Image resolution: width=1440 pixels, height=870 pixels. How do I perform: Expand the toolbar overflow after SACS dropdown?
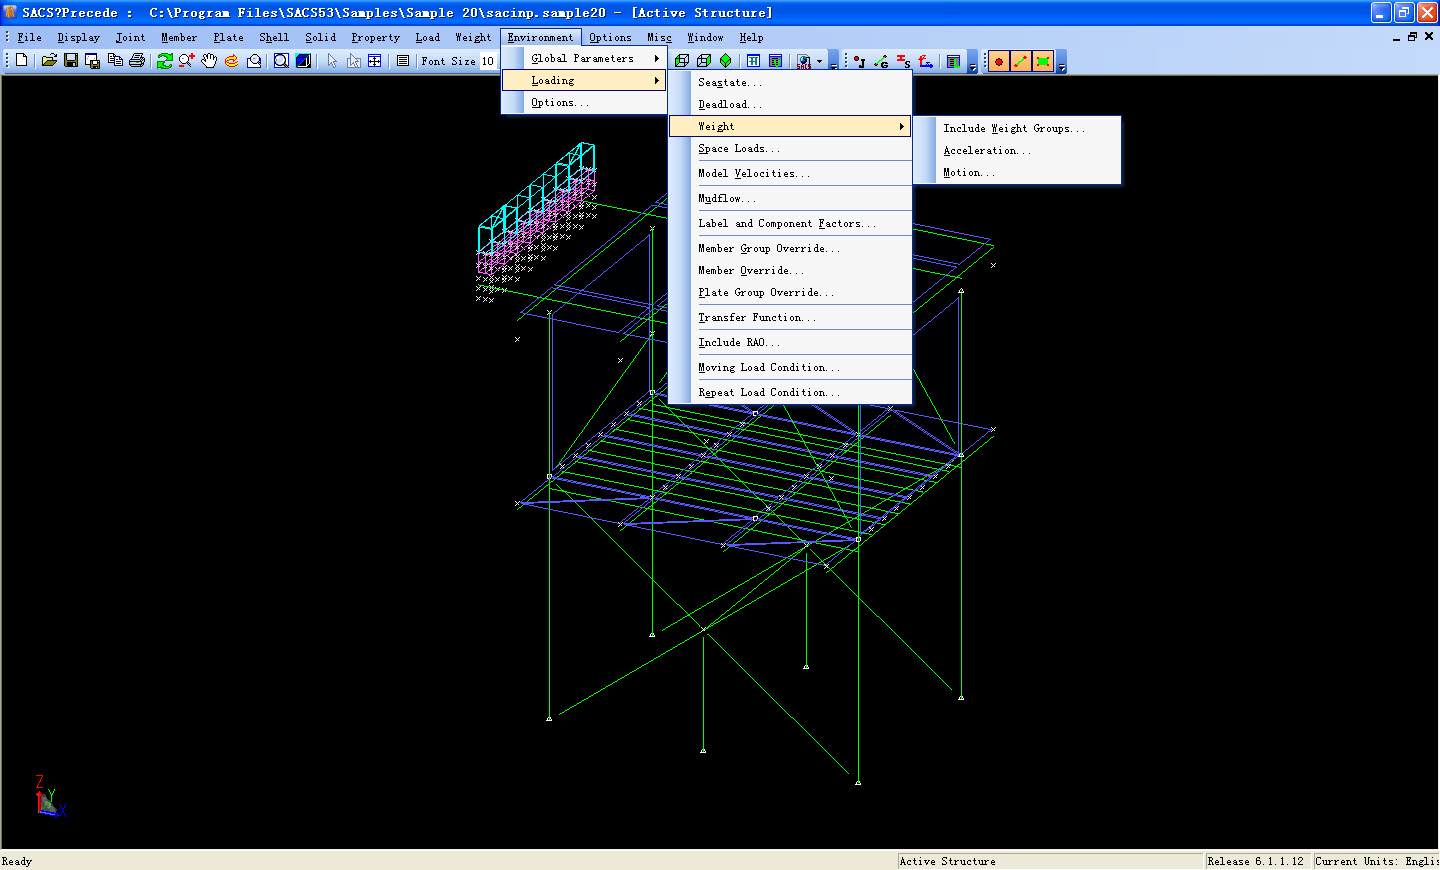pos(834,62)
